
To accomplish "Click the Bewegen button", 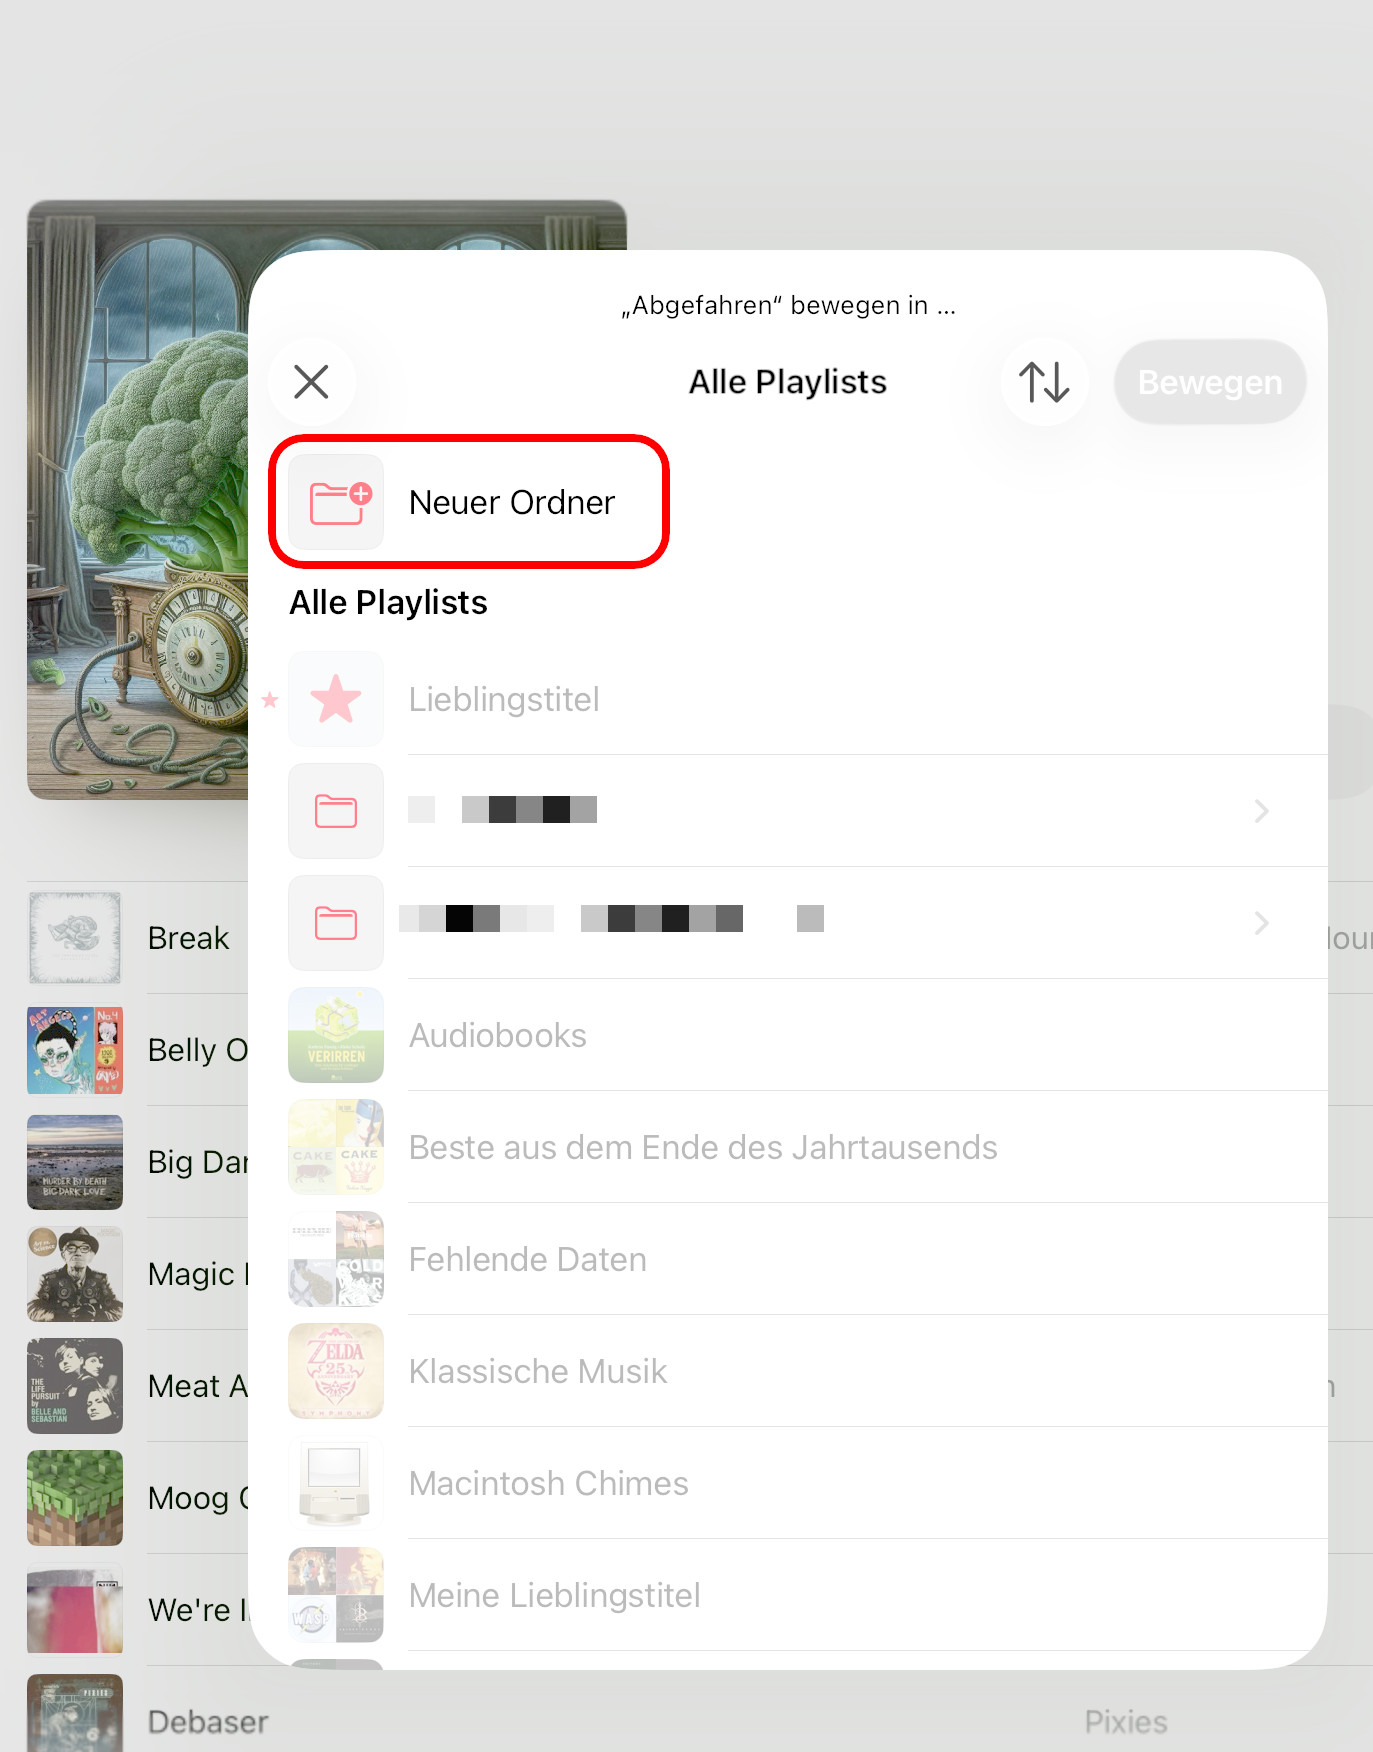I will [1210, 382].
